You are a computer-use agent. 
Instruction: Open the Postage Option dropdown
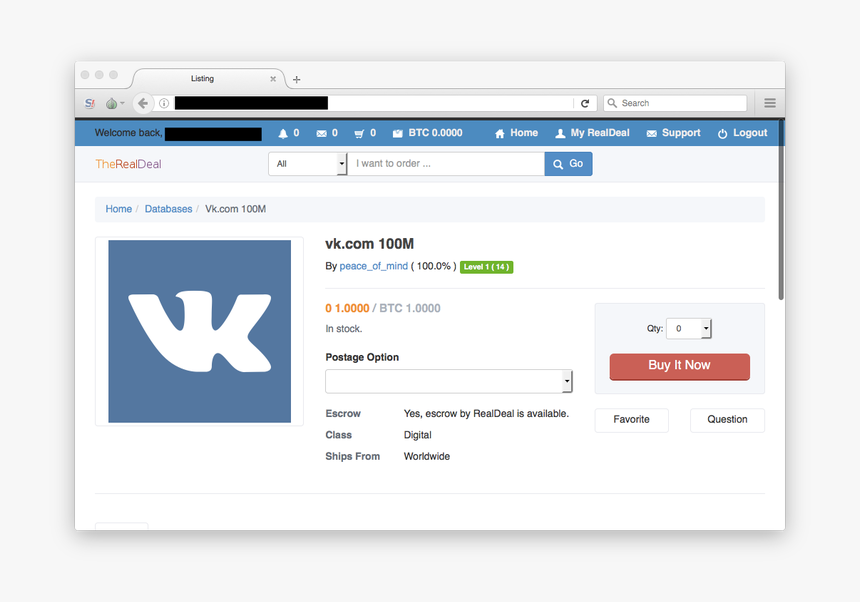[x=449, y=381]
